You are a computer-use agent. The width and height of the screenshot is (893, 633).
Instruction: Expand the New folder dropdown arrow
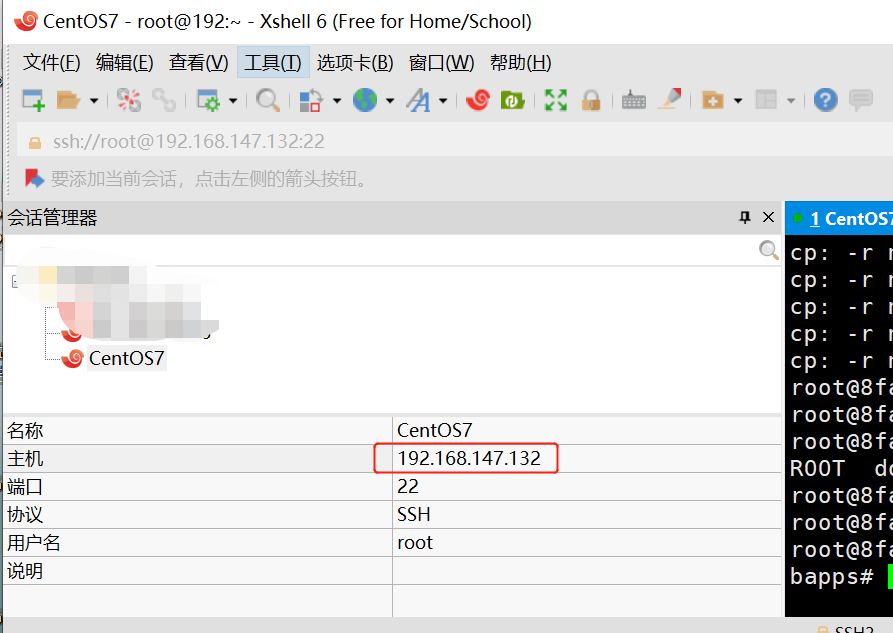pos(738,101)
